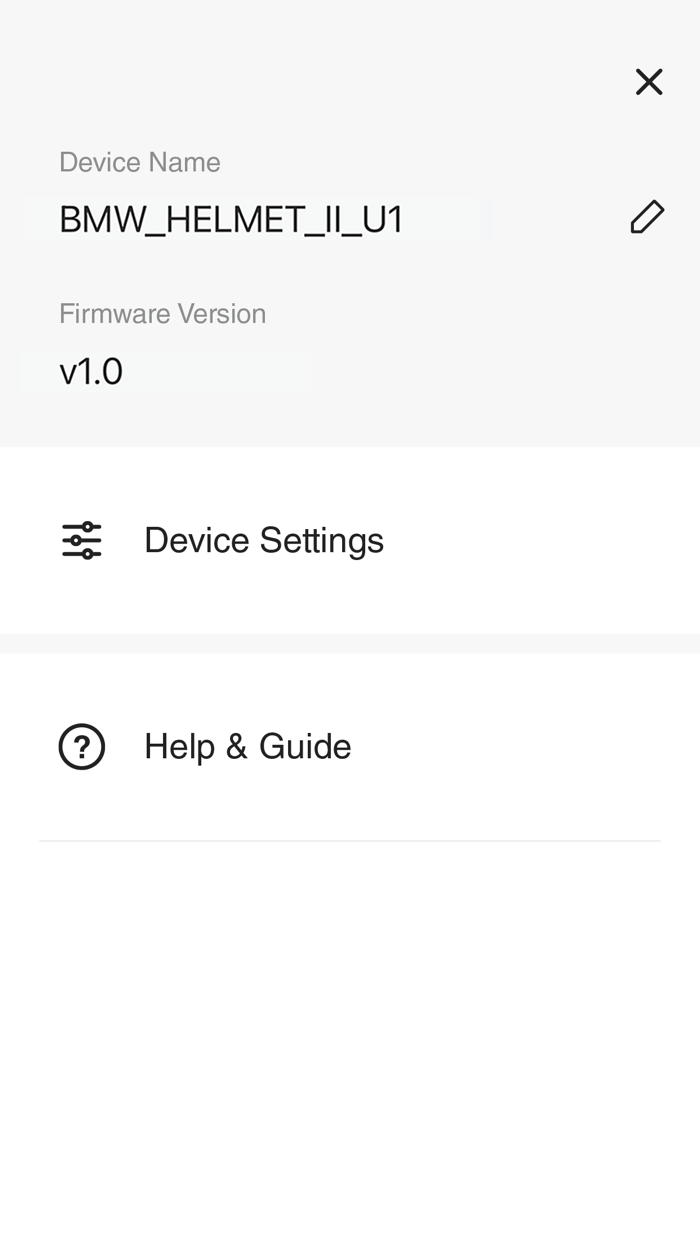Image resolution: width=700 pixels, height=1244 pixels.
Task: Close the device info panel
Action: point(649,82)
